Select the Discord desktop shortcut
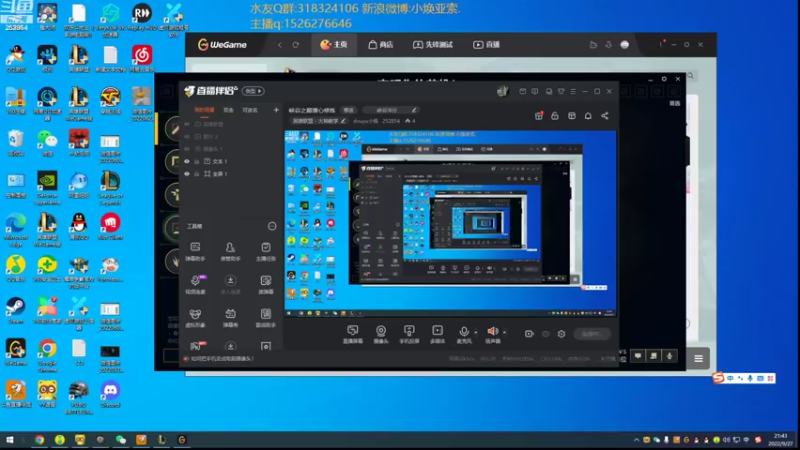 click(110, 394)
